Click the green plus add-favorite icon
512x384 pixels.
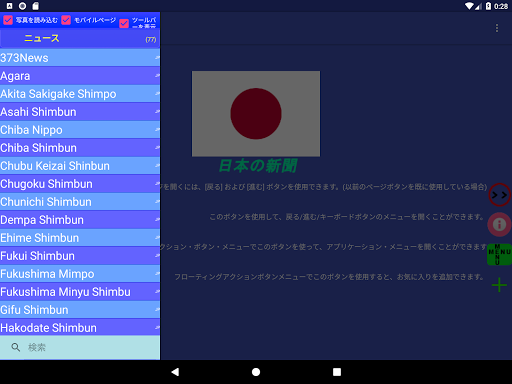pyautogui.click(x=499, y=285)
